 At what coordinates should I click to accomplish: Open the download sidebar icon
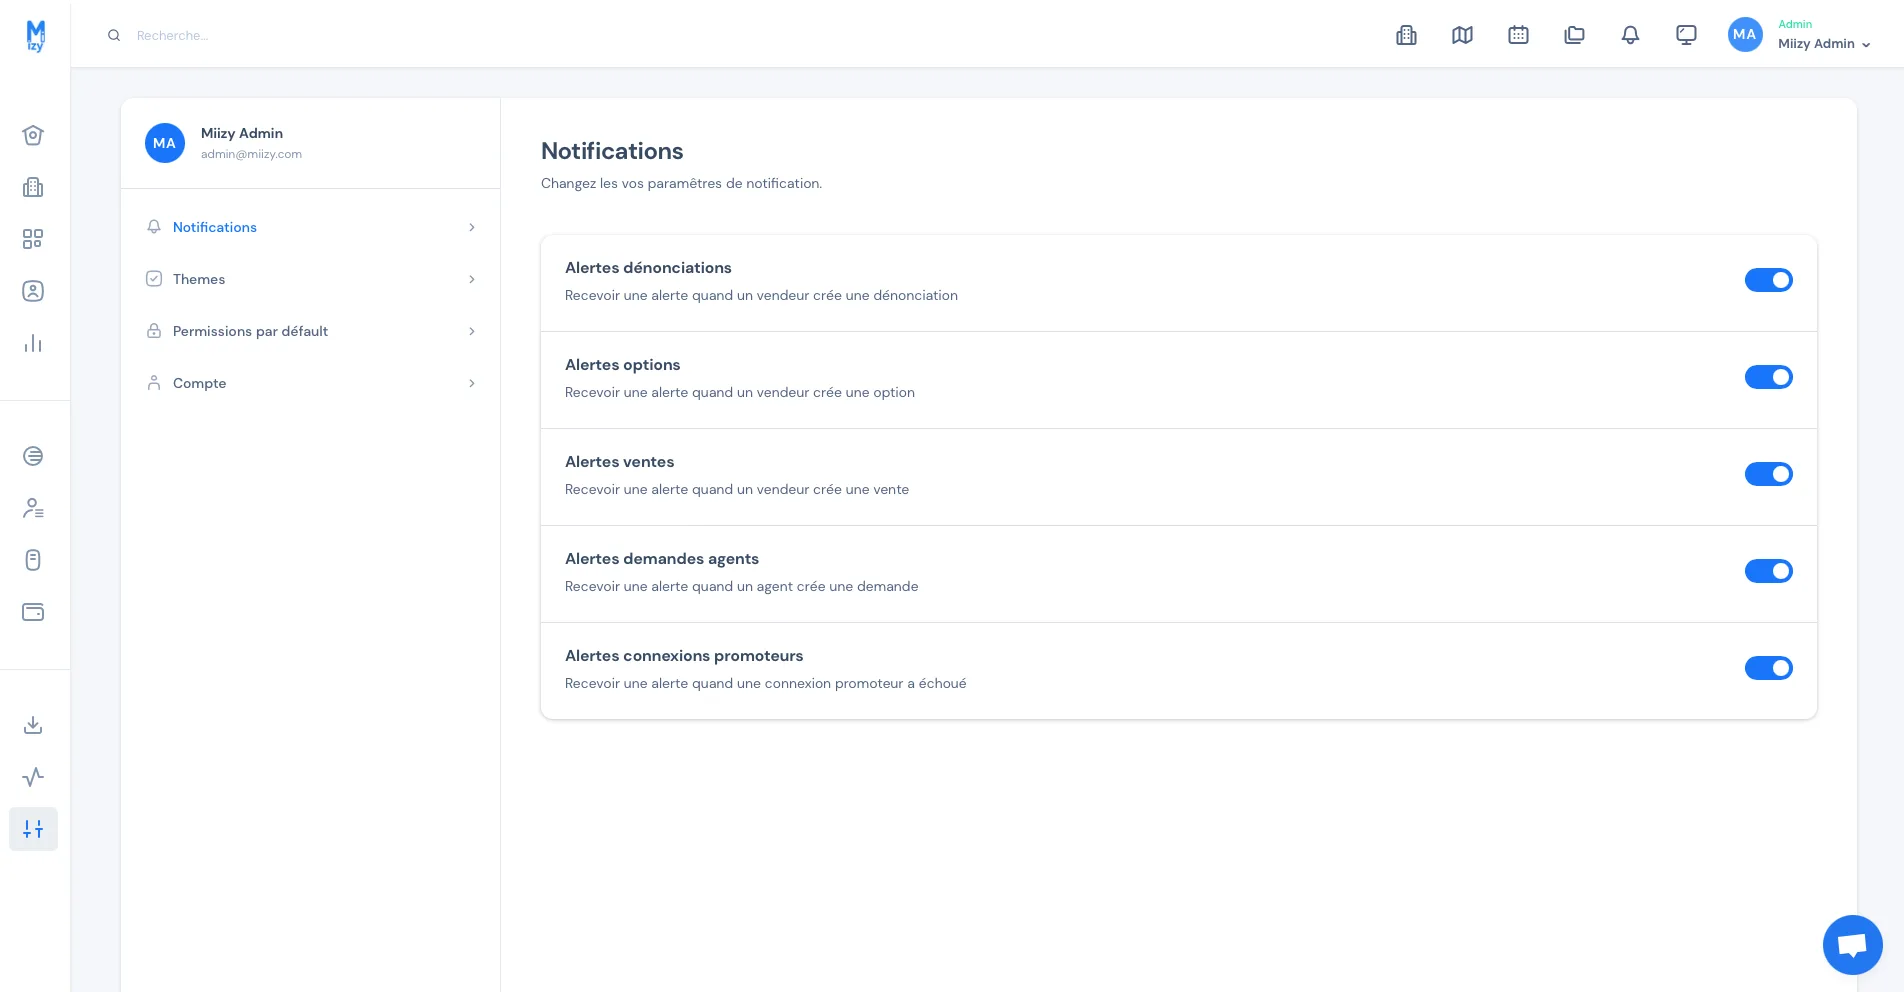(x=33, y=725)
